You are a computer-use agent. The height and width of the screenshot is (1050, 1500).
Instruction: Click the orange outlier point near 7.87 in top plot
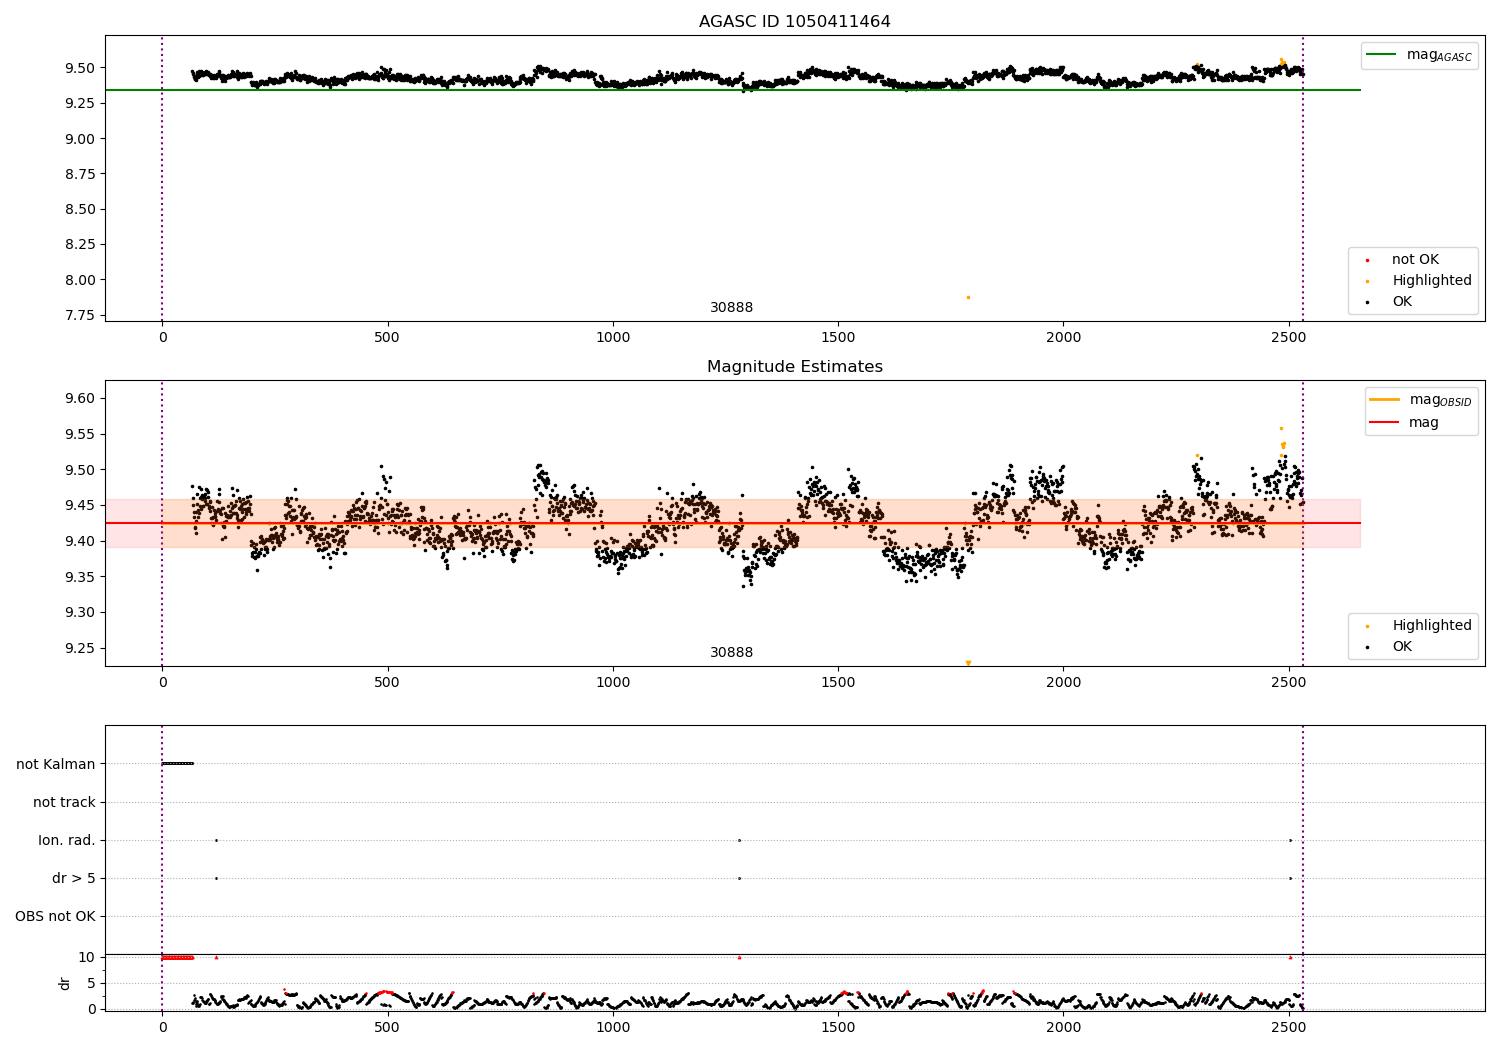(968, 297)
